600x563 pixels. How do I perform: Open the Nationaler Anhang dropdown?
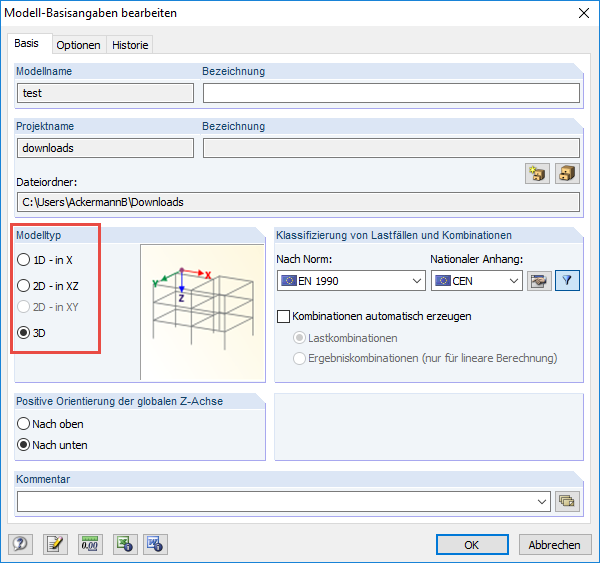pyautogui.click(x=513, y=281)
